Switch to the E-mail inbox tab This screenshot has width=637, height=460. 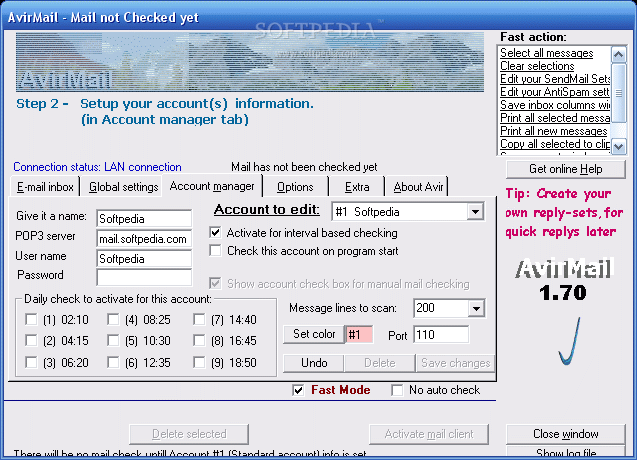pos(45,187)
